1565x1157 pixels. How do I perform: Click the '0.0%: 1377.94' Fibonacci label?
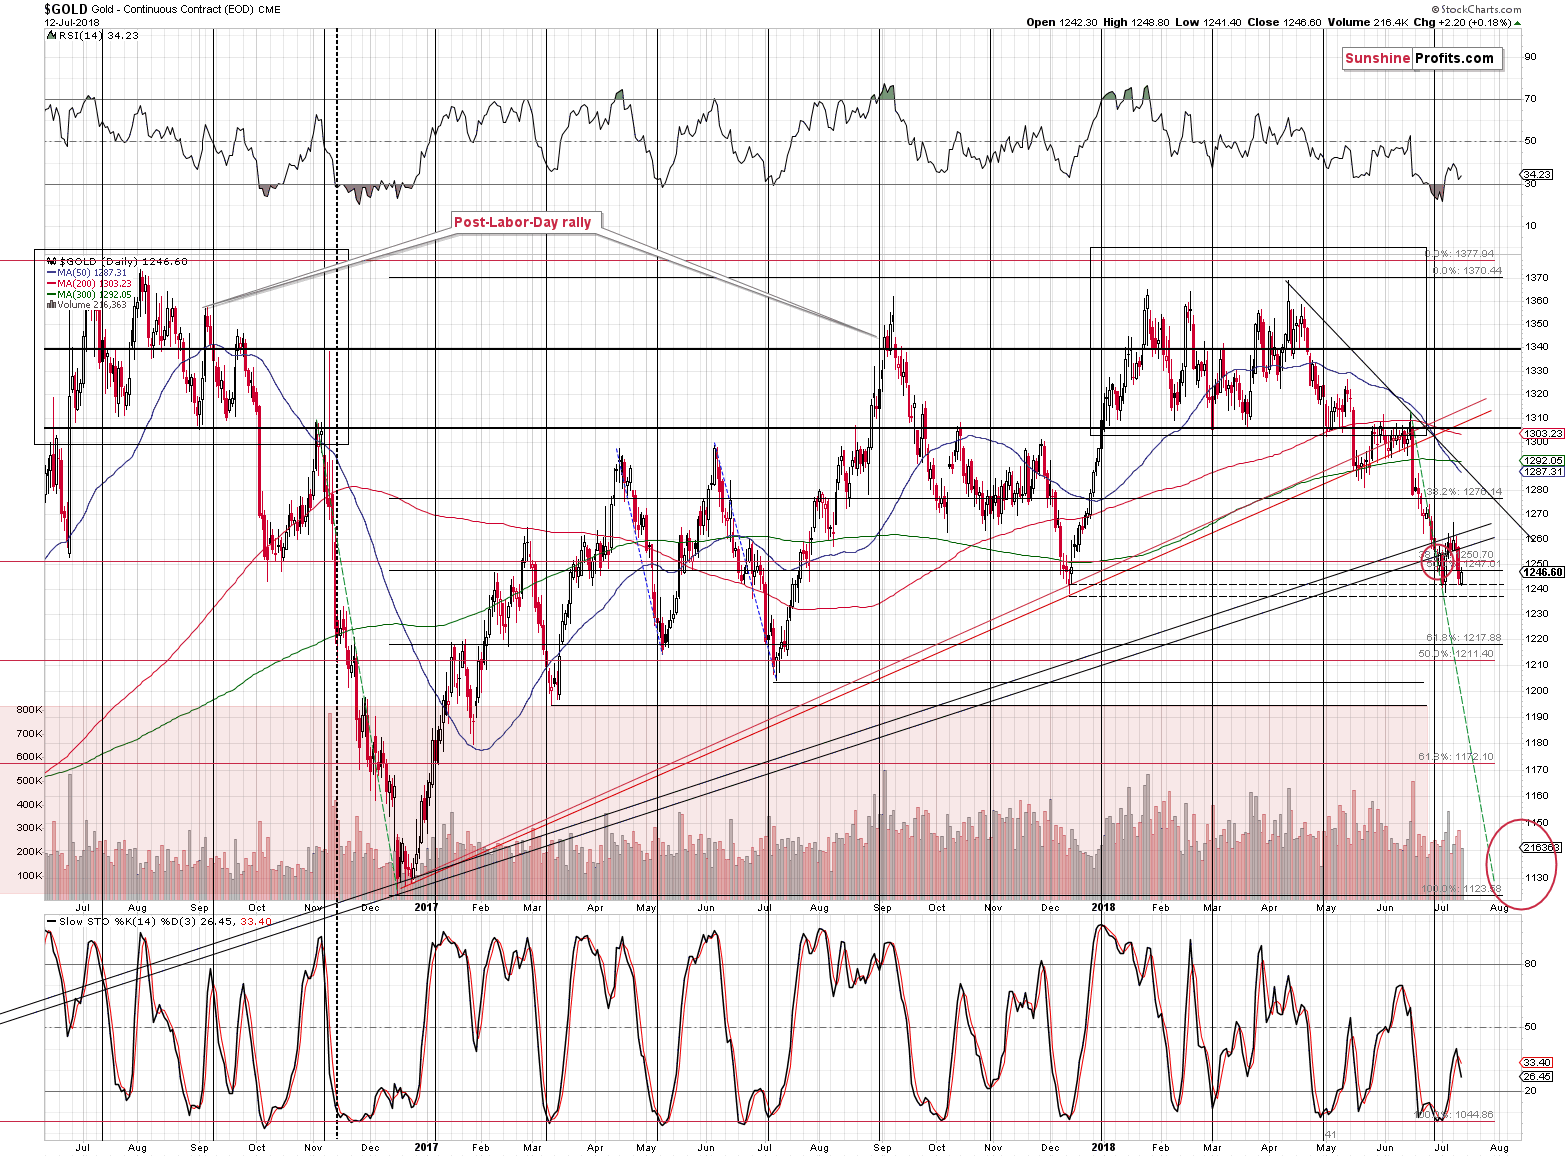coord(1459,254)
